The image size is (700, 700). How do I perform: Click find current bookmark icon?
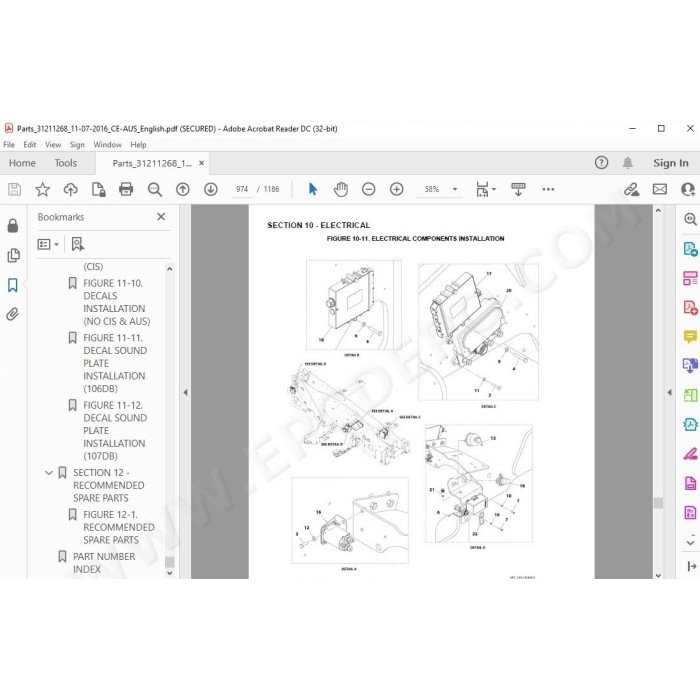click(77, 244)
